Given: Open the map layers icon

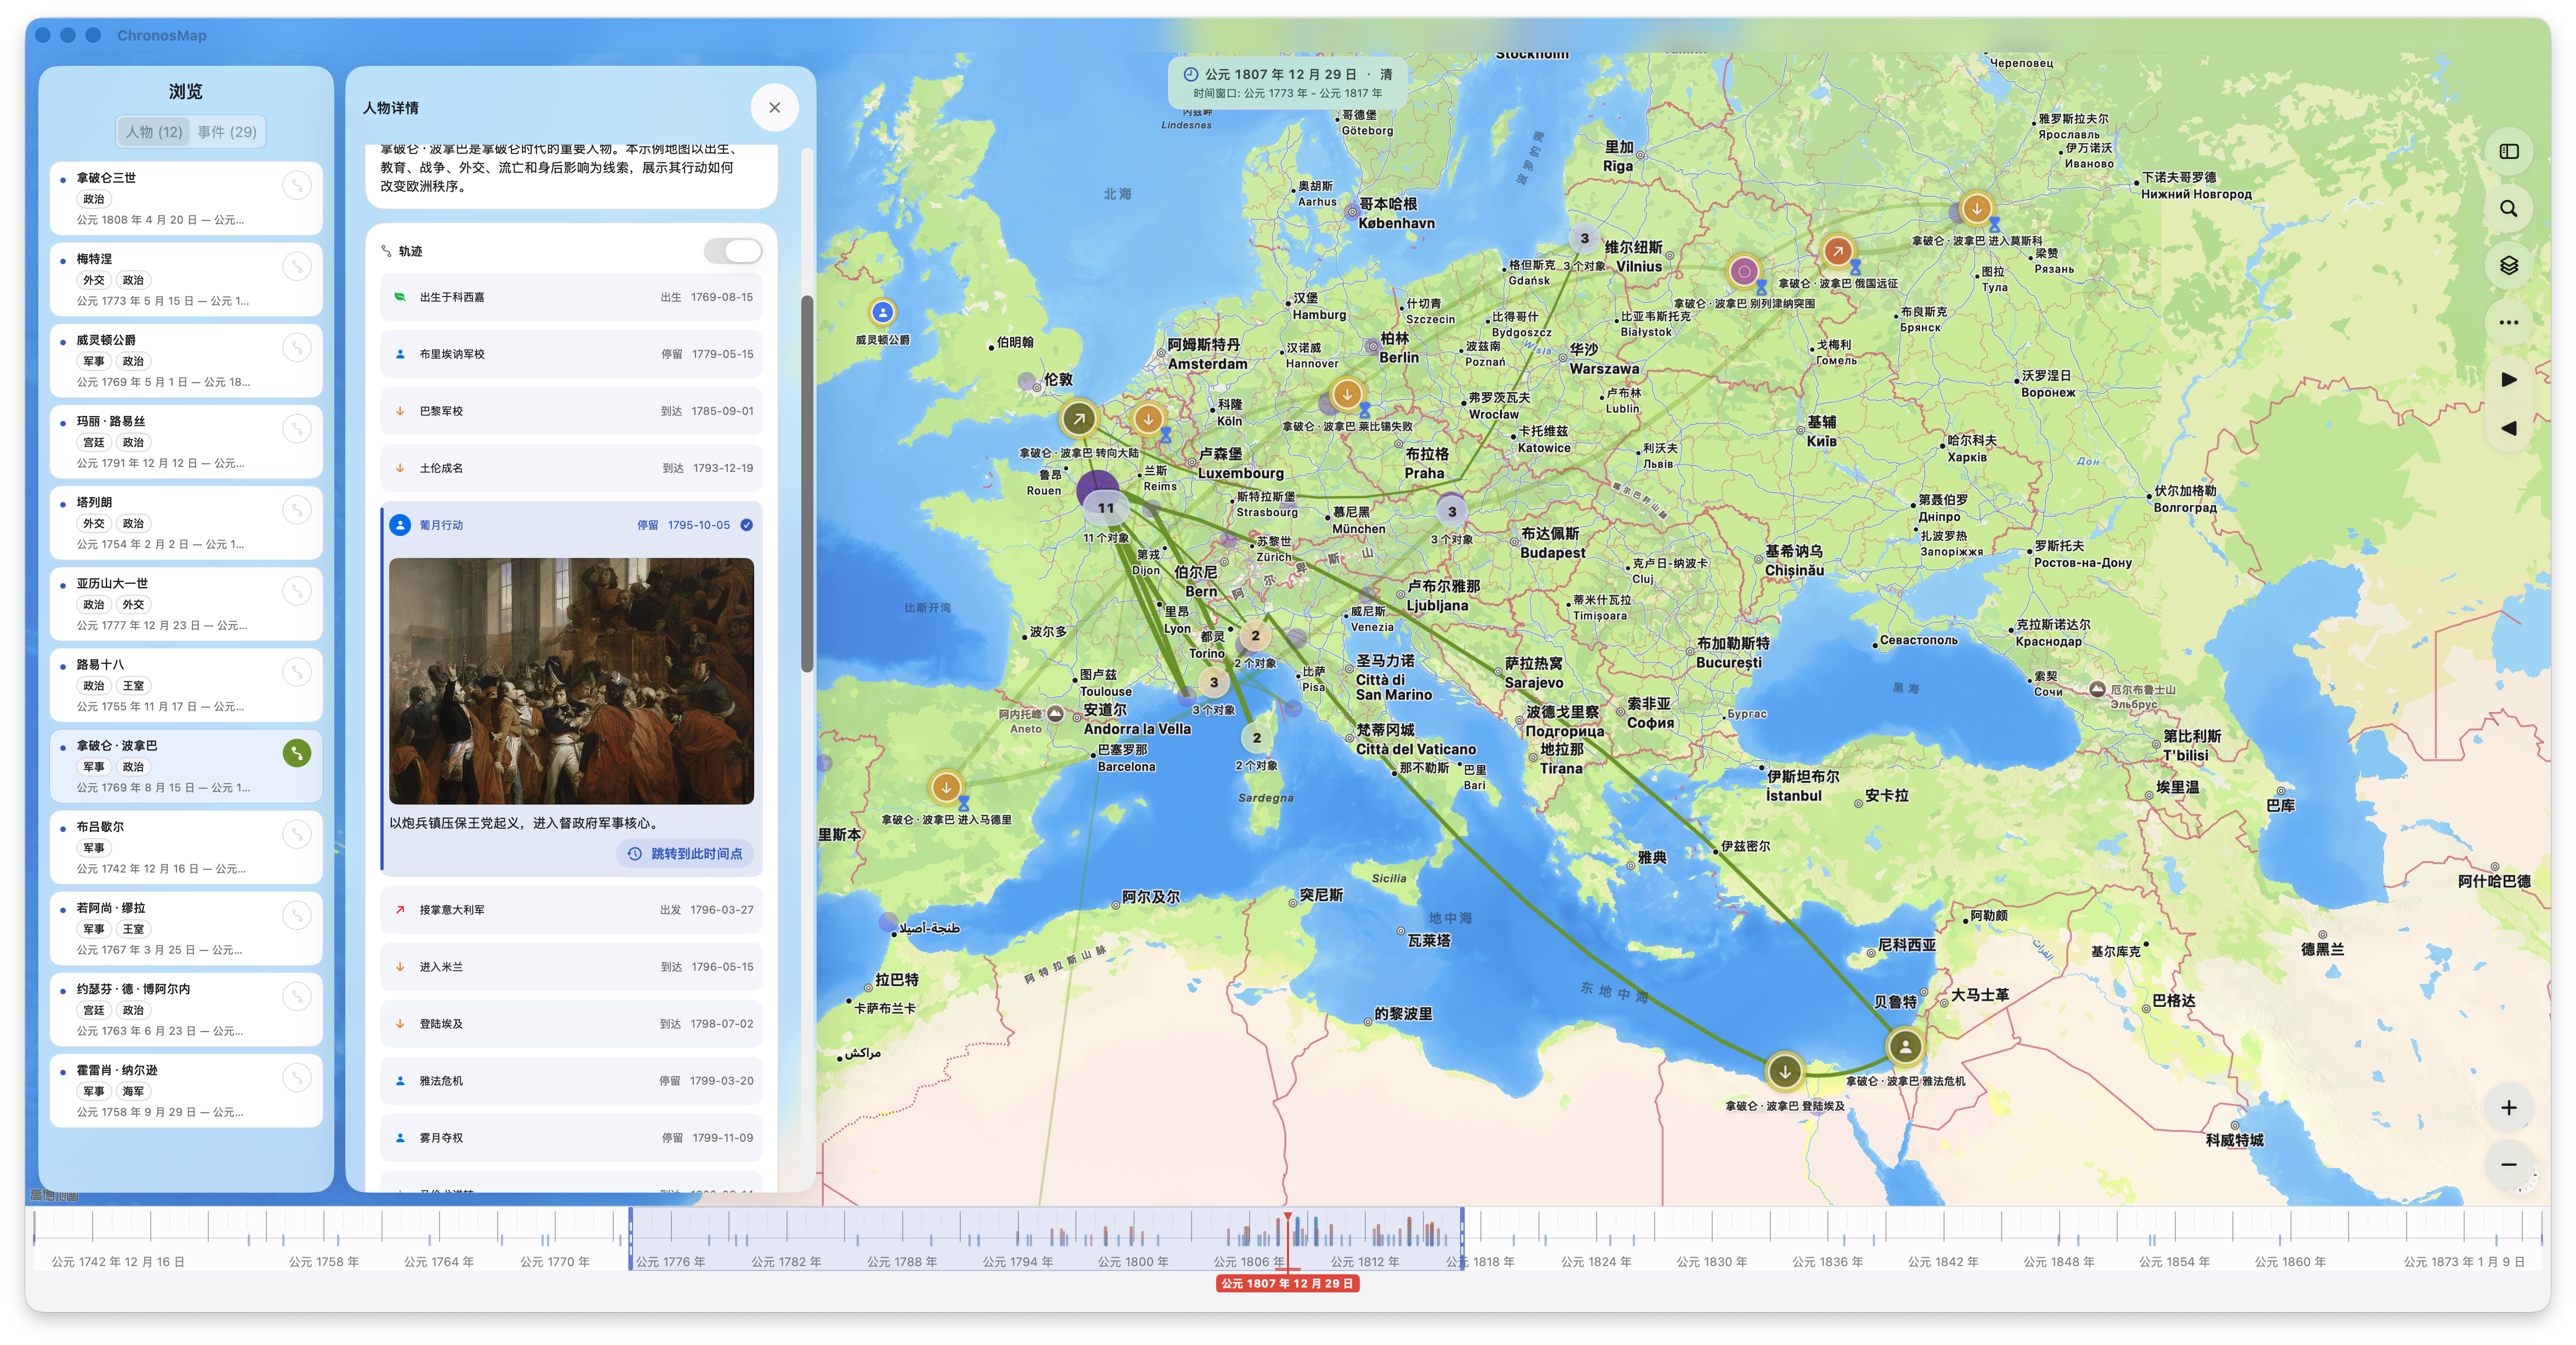Looking at the screenshot, I should click(x=2508, y=266).
